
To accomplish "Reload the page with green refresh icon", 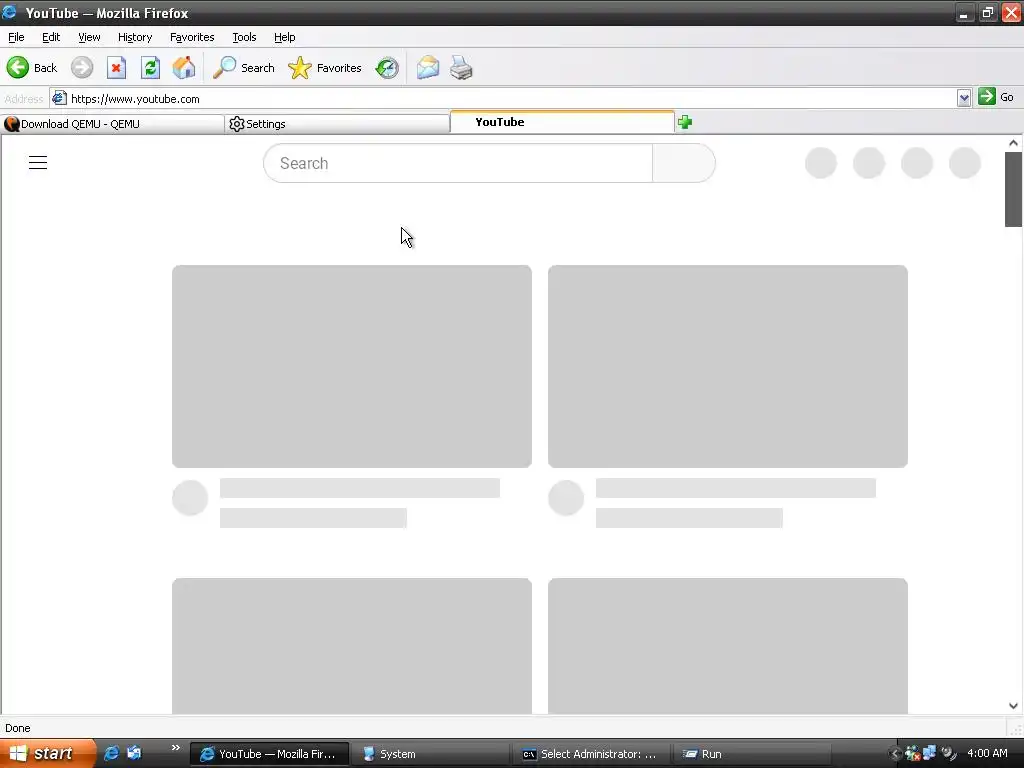I will click(x=150, y=67).
